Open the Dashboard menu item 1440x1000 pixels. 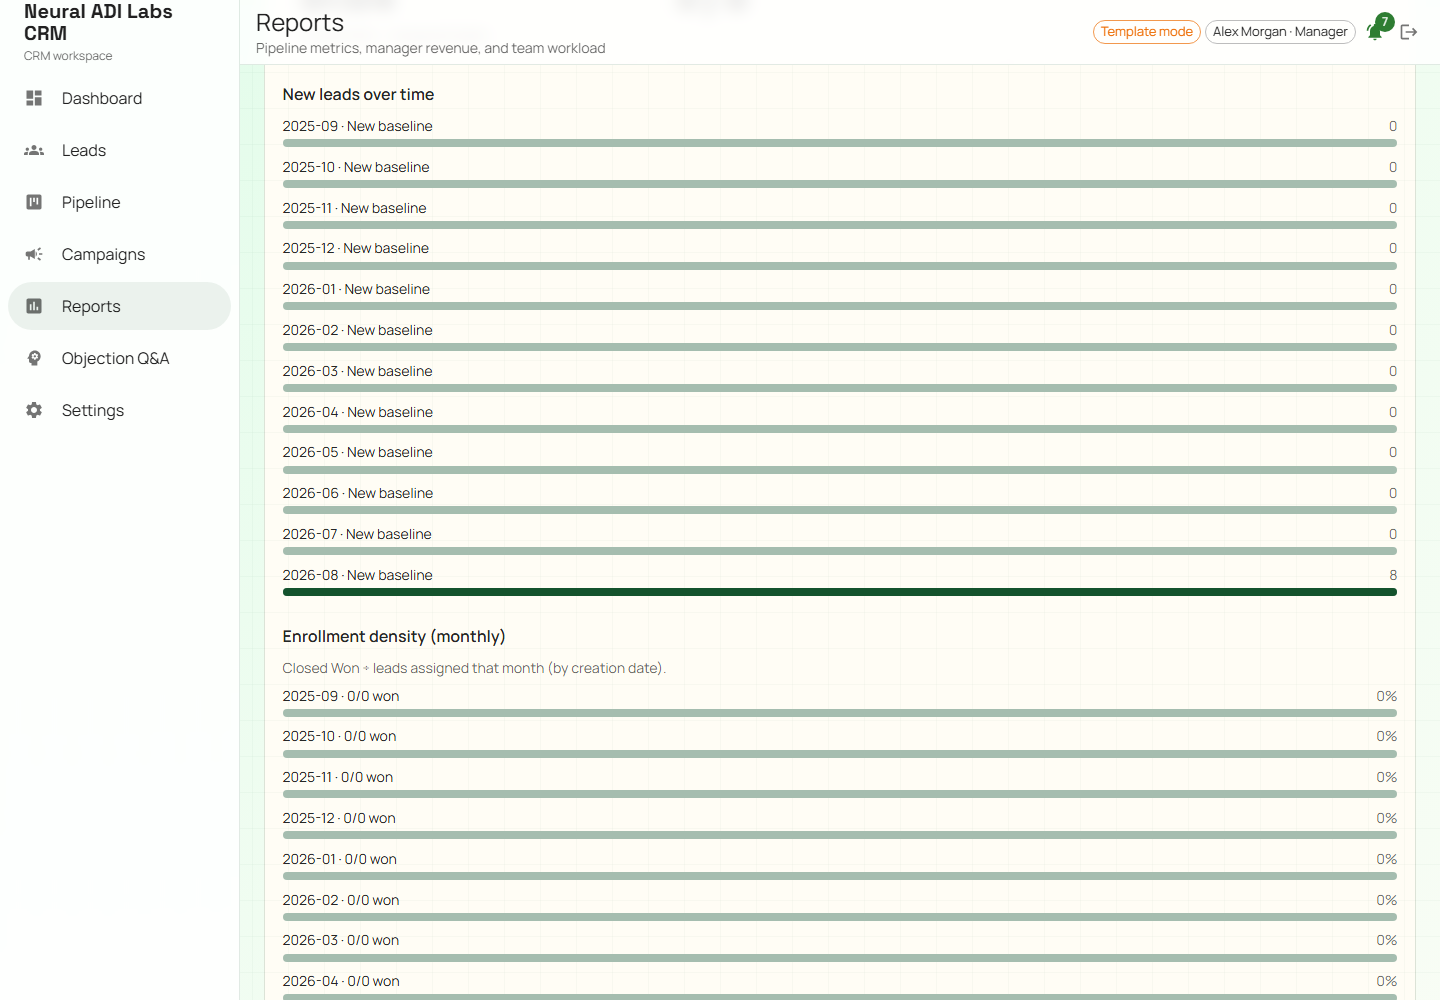[x=119, y=98]
